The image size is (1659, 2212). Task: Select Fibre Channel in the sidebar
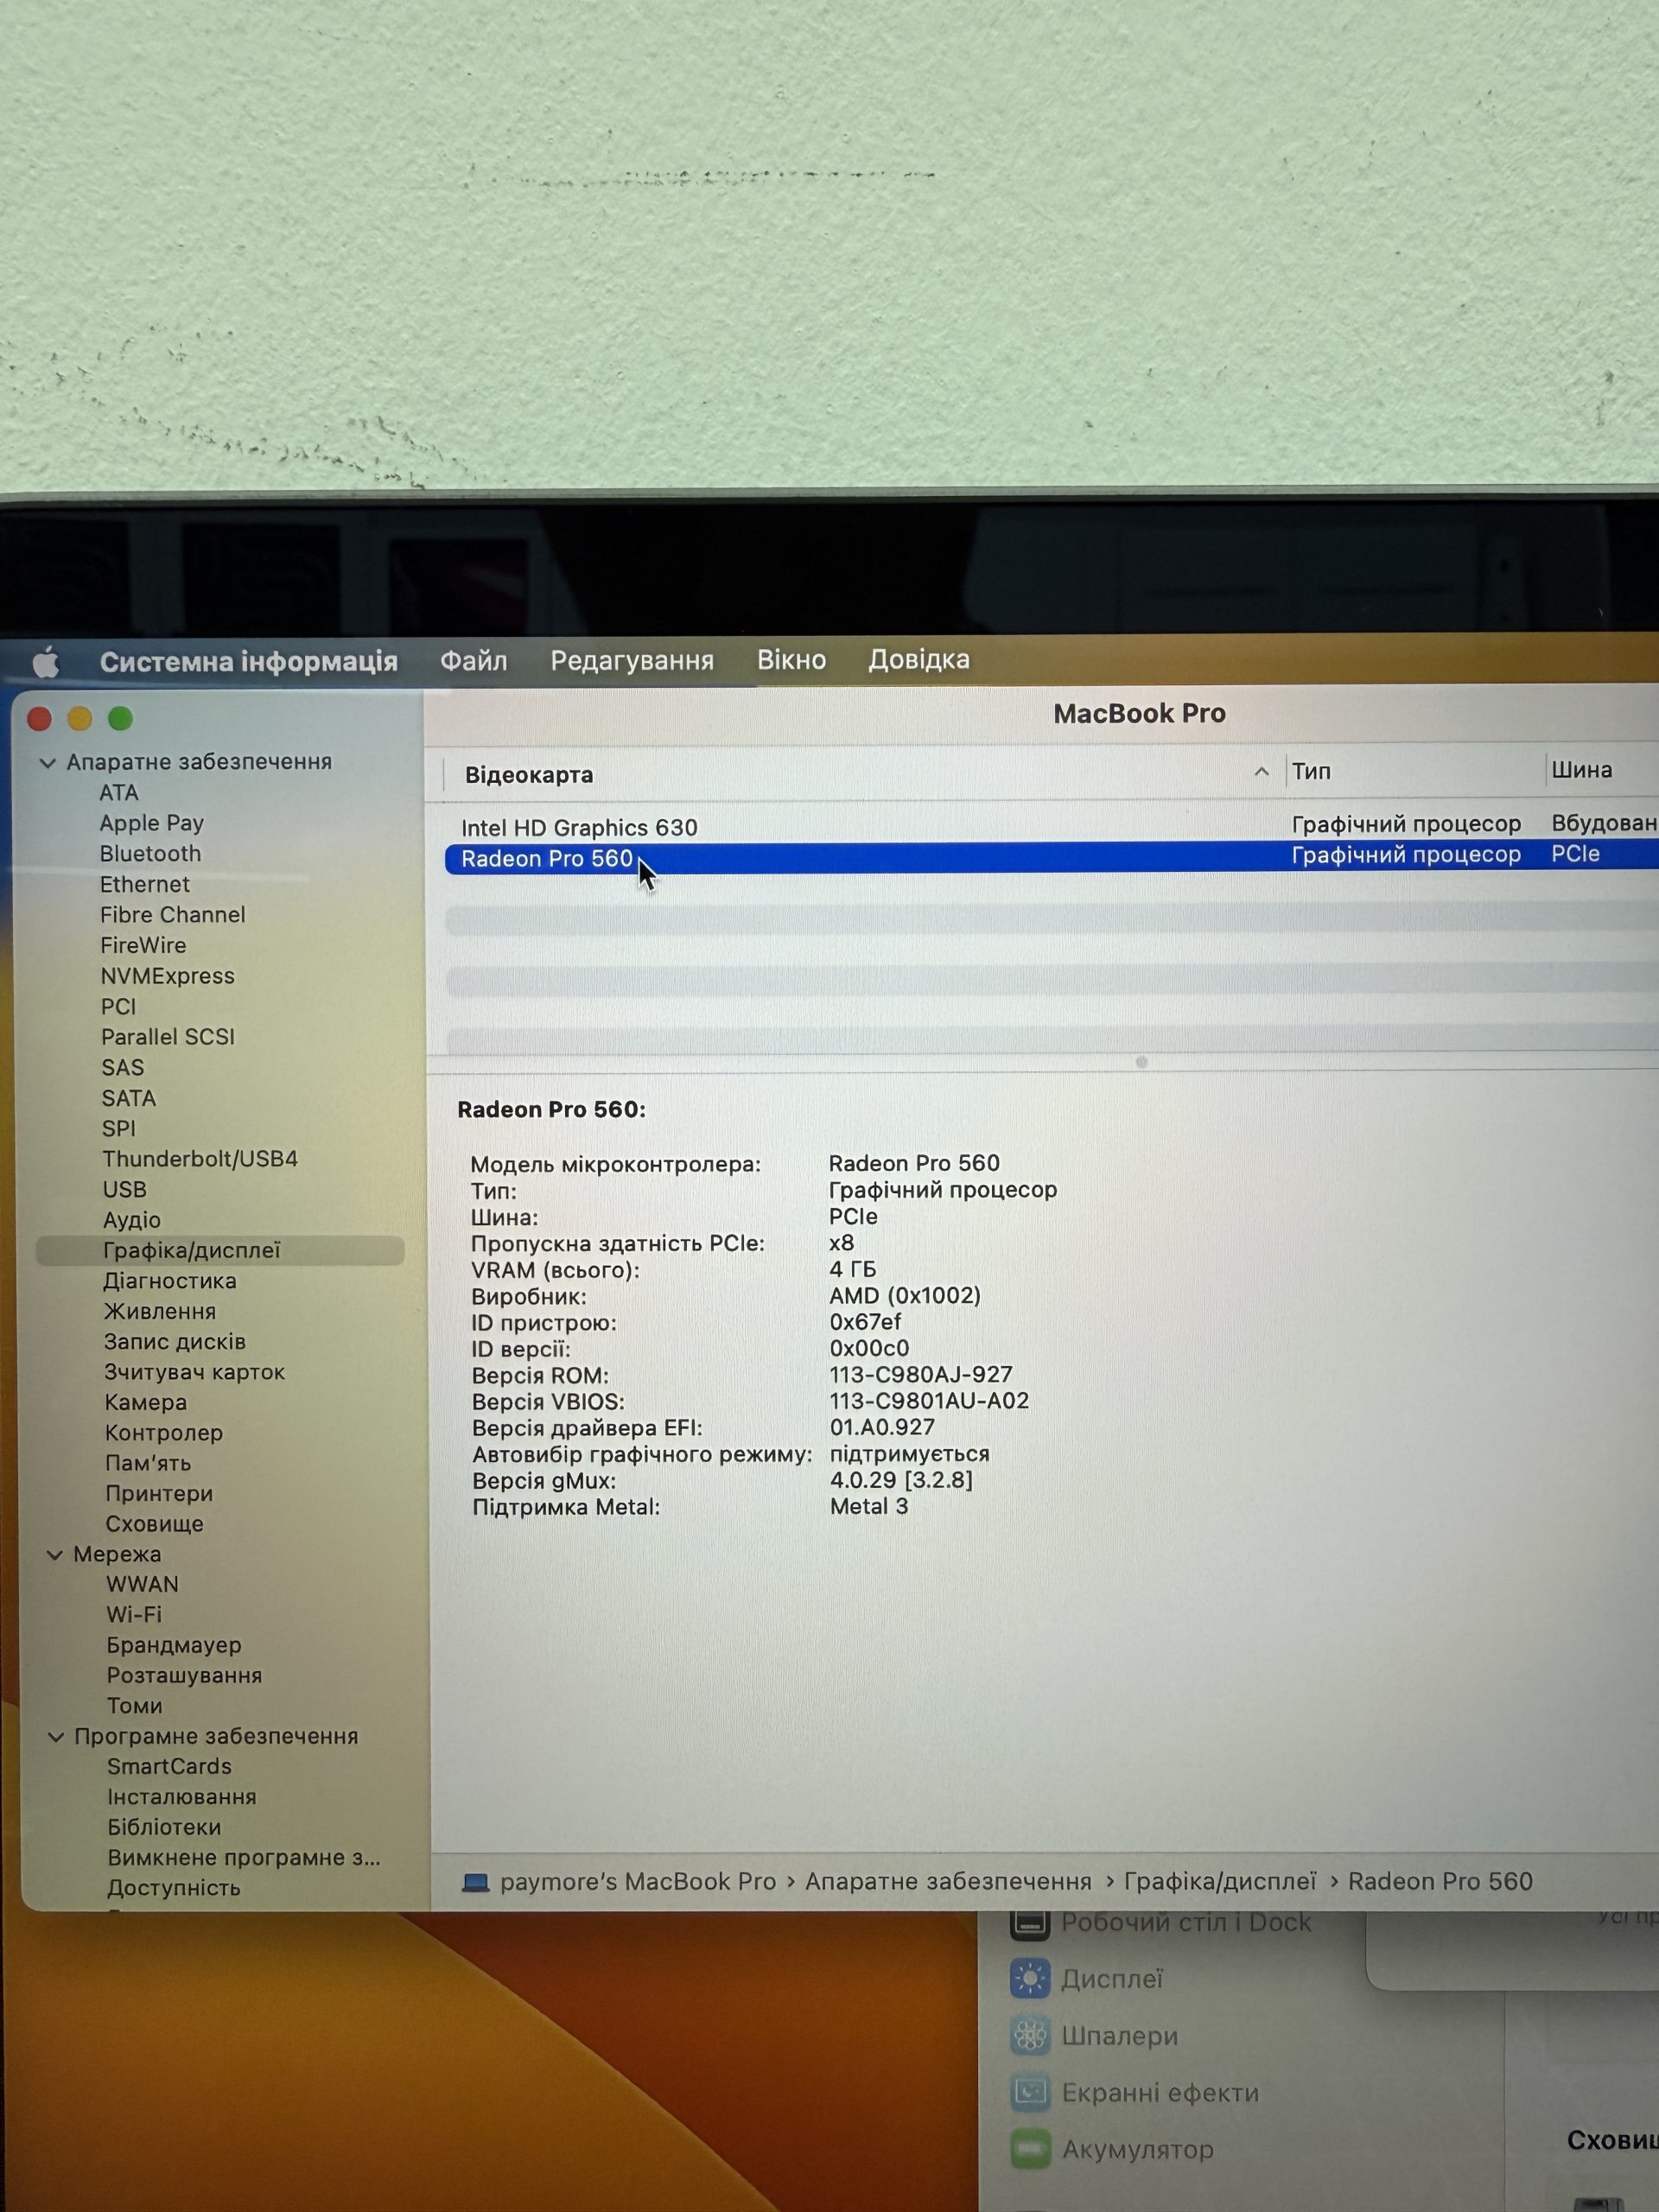pyautogui.click(x=173, y=915)
